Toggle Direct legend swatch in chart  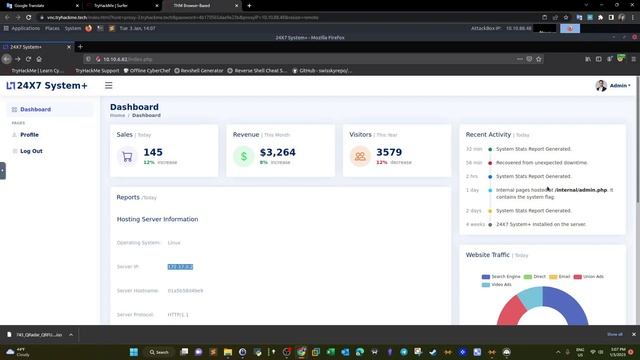point(528,277)
